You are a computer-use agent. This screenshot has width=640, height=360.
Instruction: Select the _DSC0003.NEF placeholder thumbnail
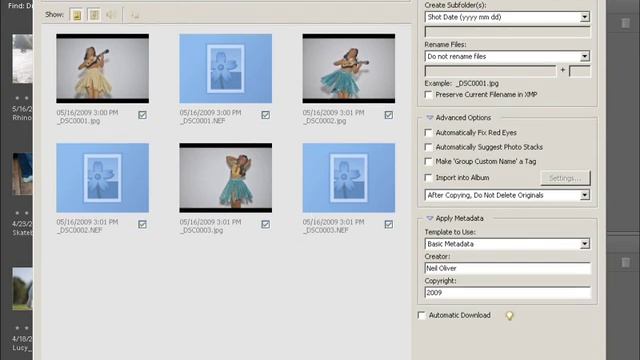pos(349,178)
